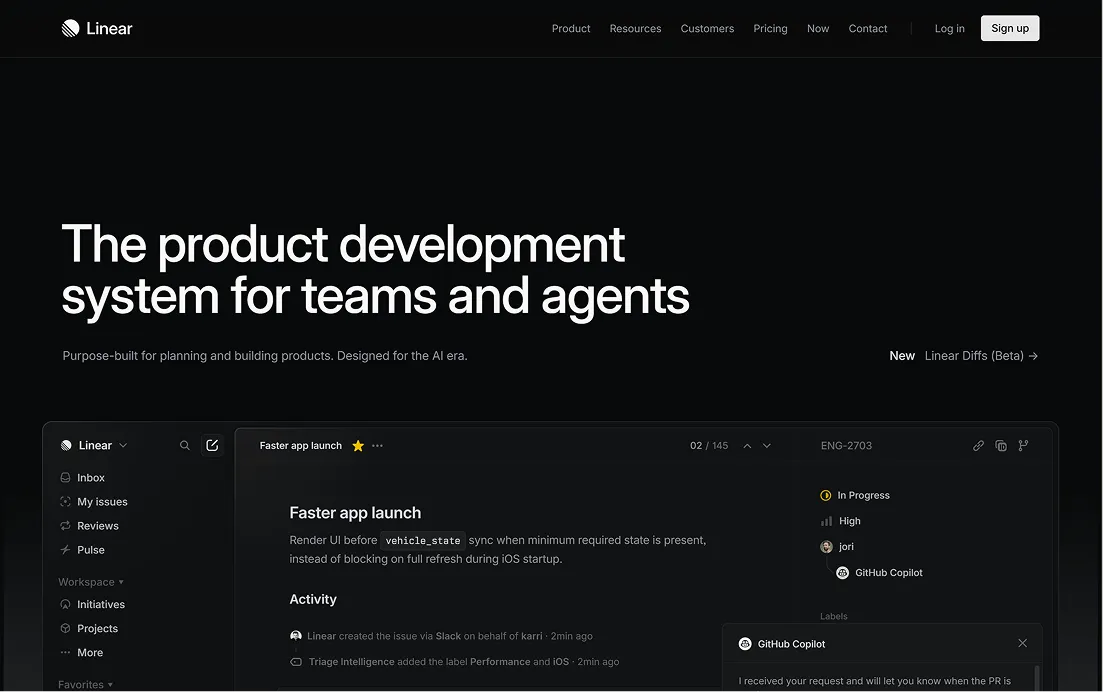Image resolution: width=1103 pixels, height=692 pixels.
Task: Toggle the favorite star on Faster app launch
Action: click(358, 446)
